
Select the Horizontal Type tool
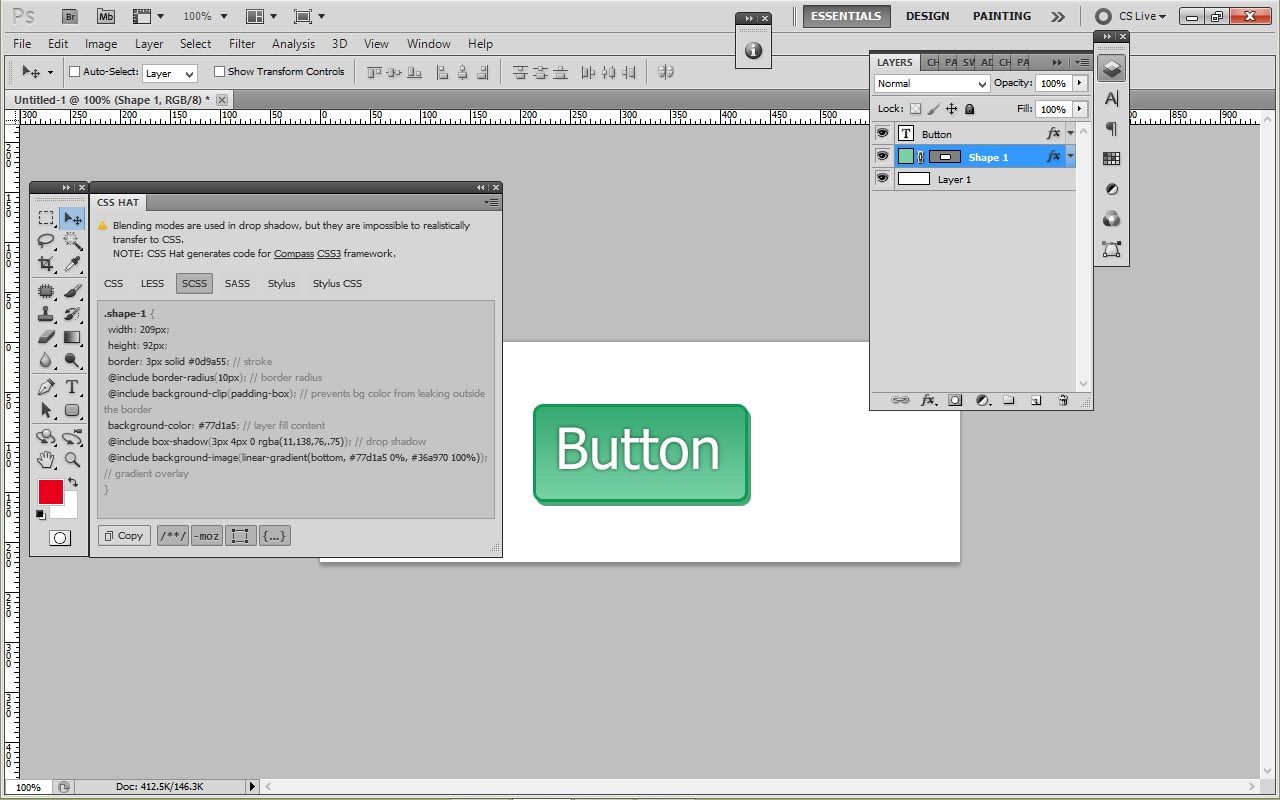(x=72, y=387)
